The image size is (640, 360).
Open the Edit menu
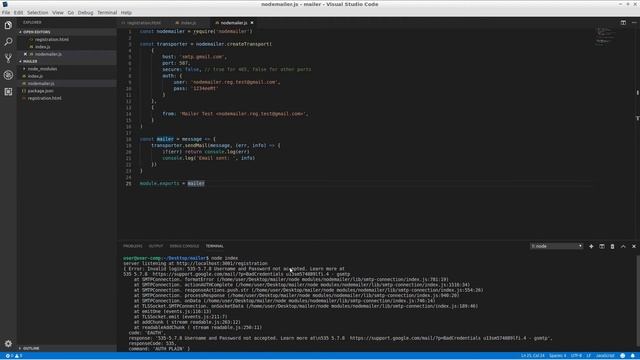pos(18,13)
